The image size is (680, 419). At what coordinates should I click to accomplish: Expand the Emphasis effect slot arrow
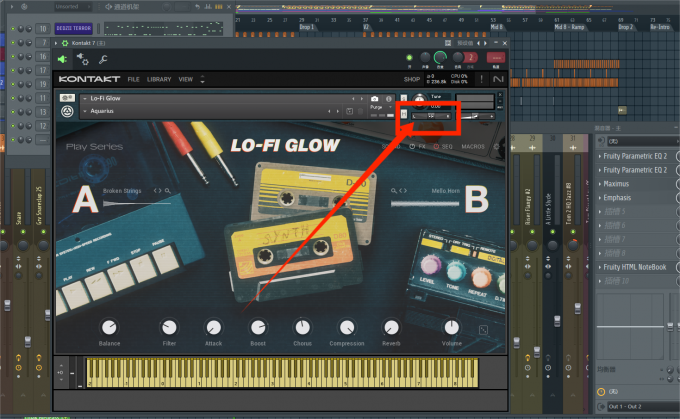[600, 198]
